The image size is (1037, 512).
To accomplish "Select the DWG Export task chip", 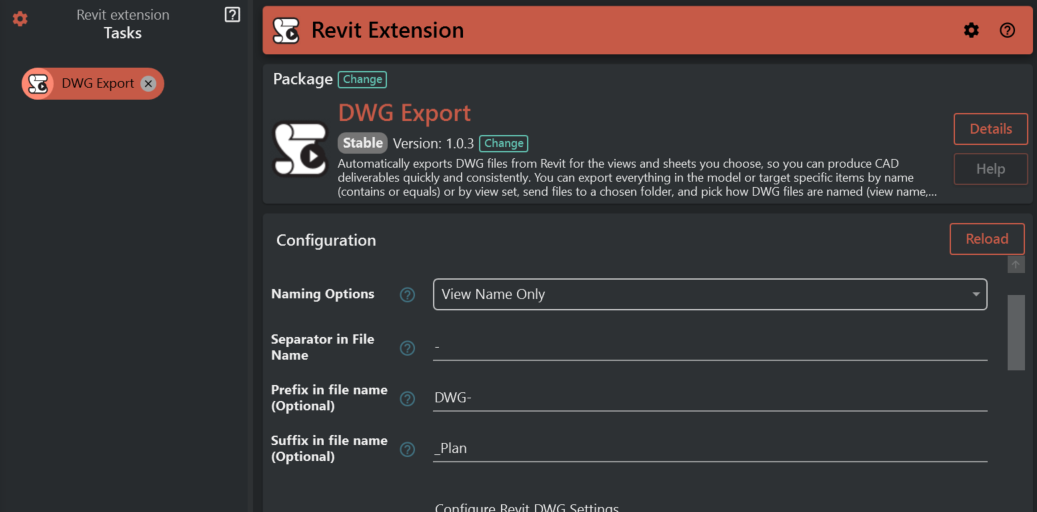I will point(93,83).
